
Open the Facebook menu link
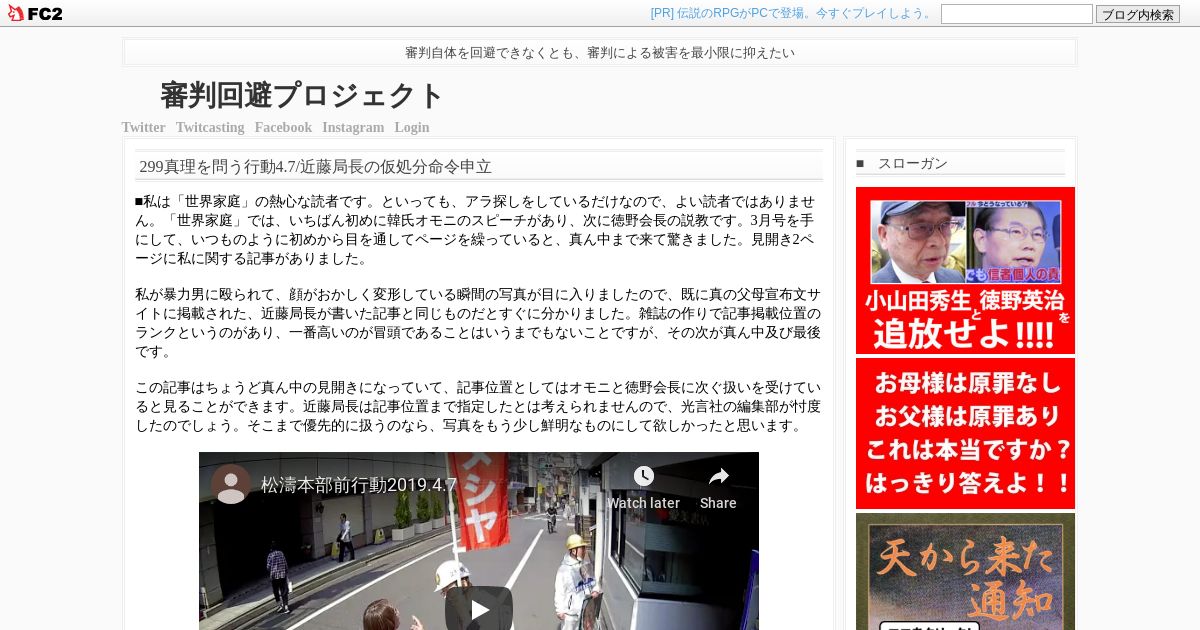pyautogui.click(x=283, y=127)
